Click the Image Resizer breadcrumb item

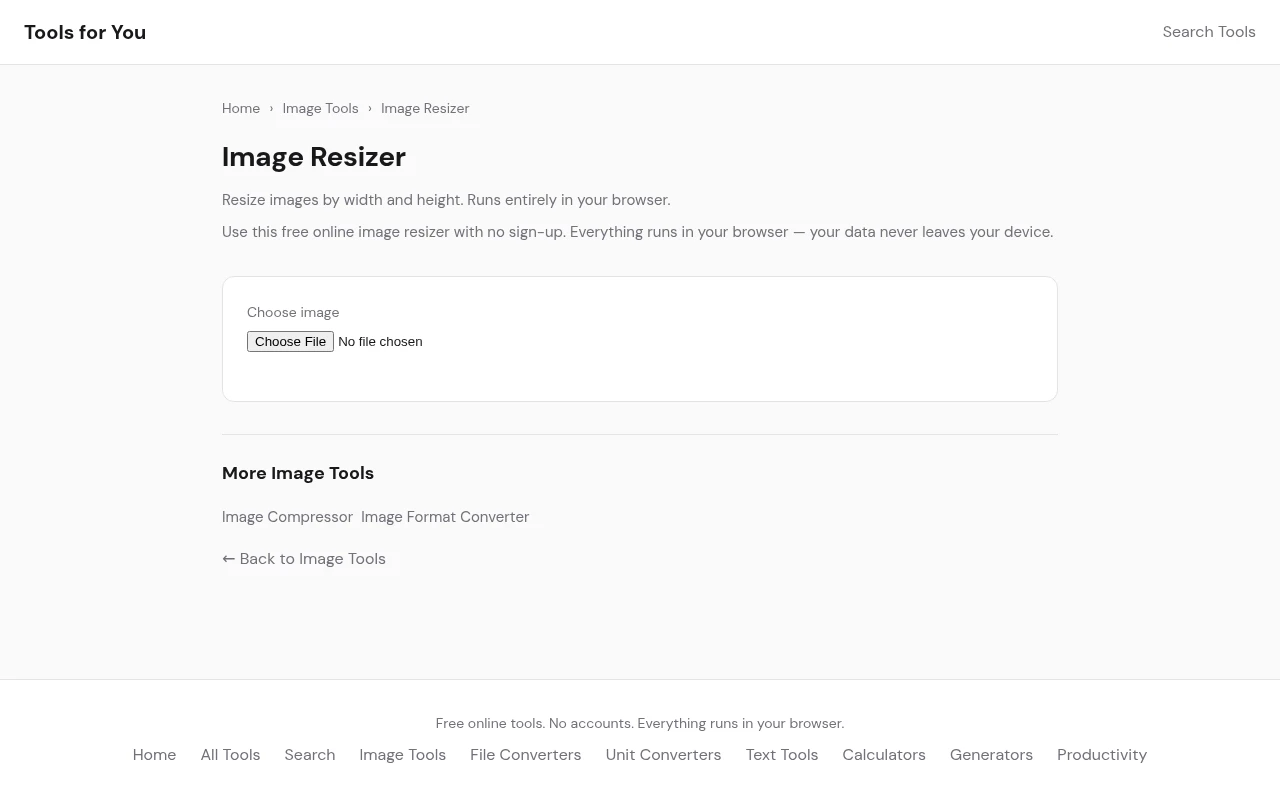tap(425, 108)
